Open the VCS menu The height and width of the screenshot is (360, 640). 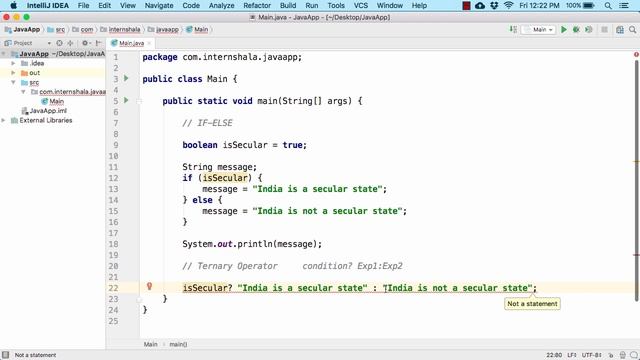360,5
